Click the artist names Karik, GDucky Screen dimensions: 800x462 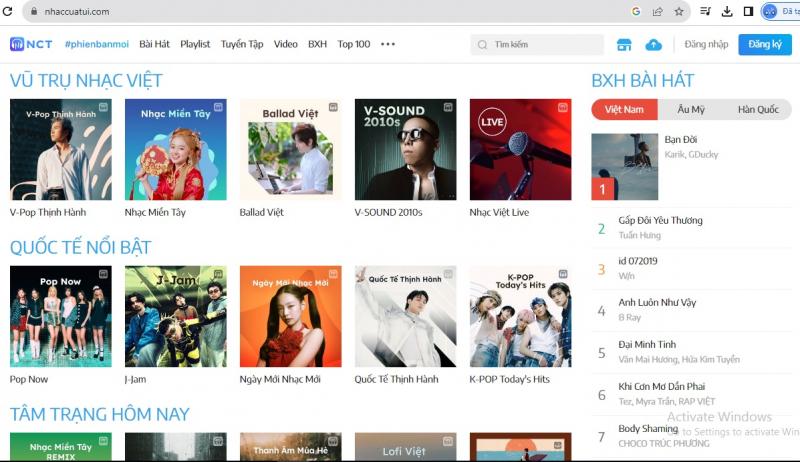(691, 155)
